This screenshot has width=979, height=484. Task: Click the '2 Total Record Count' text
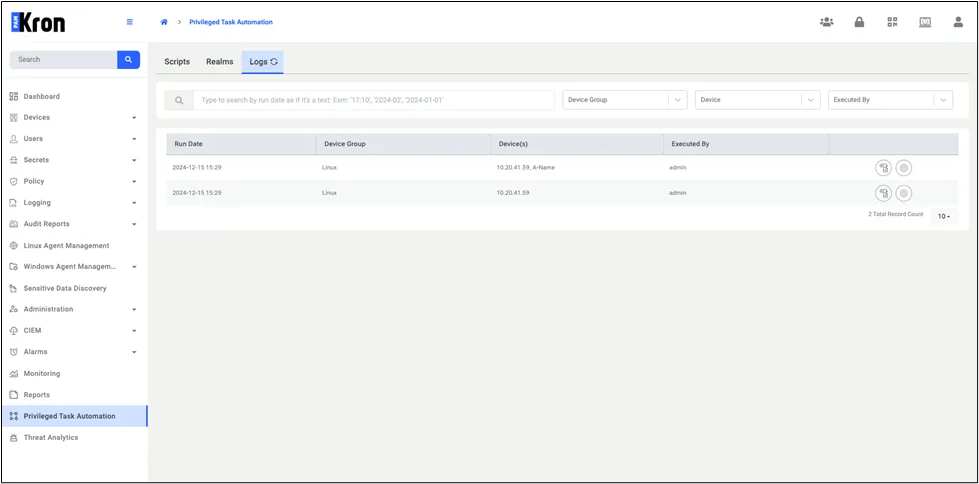click(895, 214)
